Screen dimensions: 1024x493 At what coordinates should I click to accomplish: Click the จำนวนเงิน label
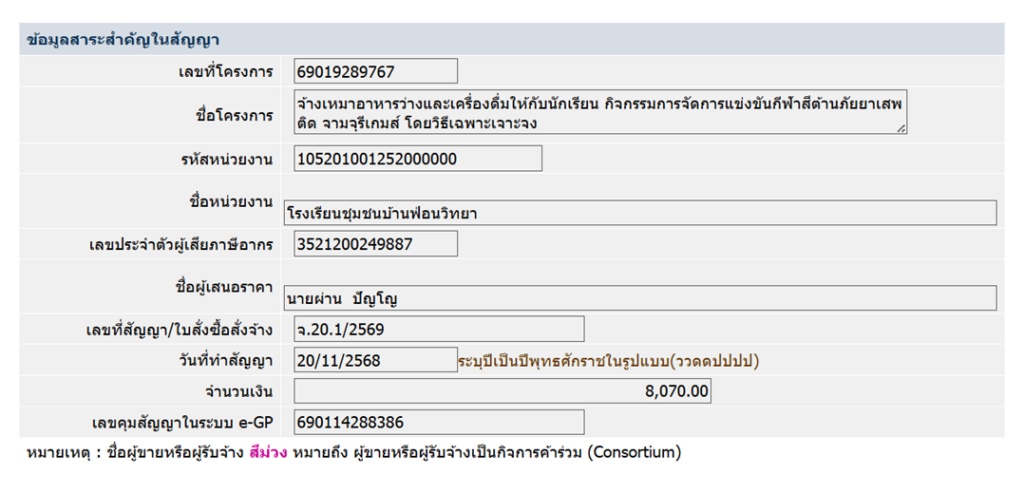238,392
